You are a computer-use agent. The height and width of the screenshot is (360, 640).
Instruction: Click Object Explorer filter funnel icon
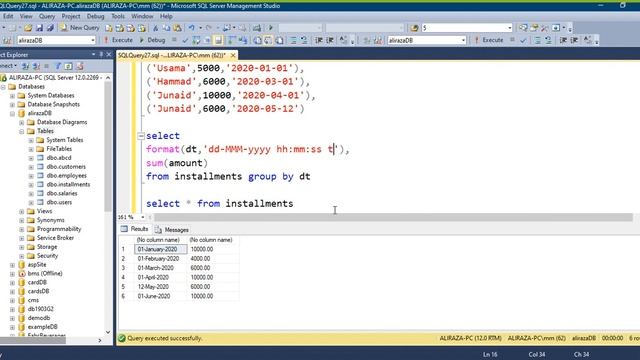pyautogui.click(x=58, y=66)
